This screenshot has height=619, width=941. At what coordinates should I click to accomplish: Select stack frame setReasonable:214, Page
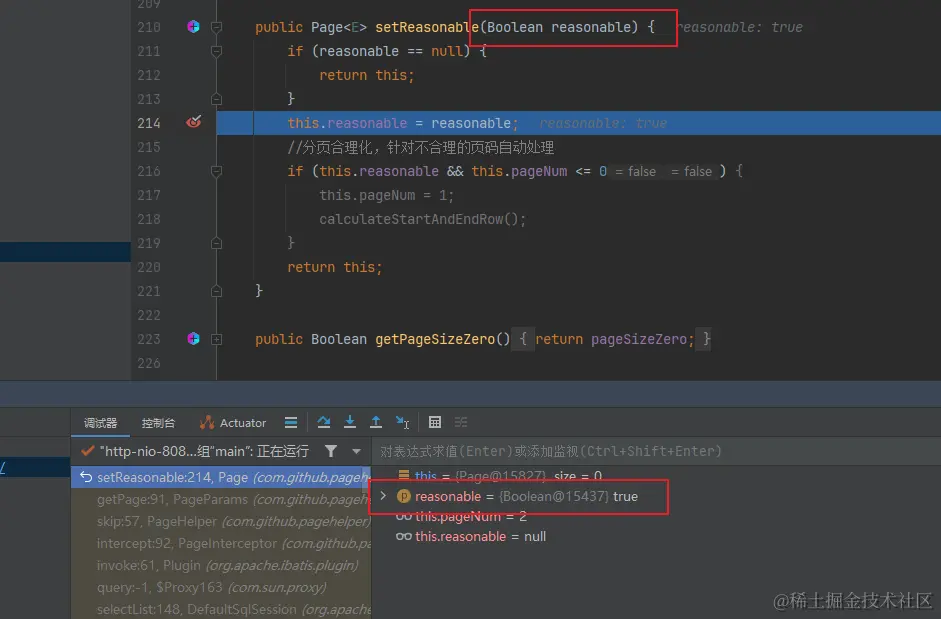221,477
